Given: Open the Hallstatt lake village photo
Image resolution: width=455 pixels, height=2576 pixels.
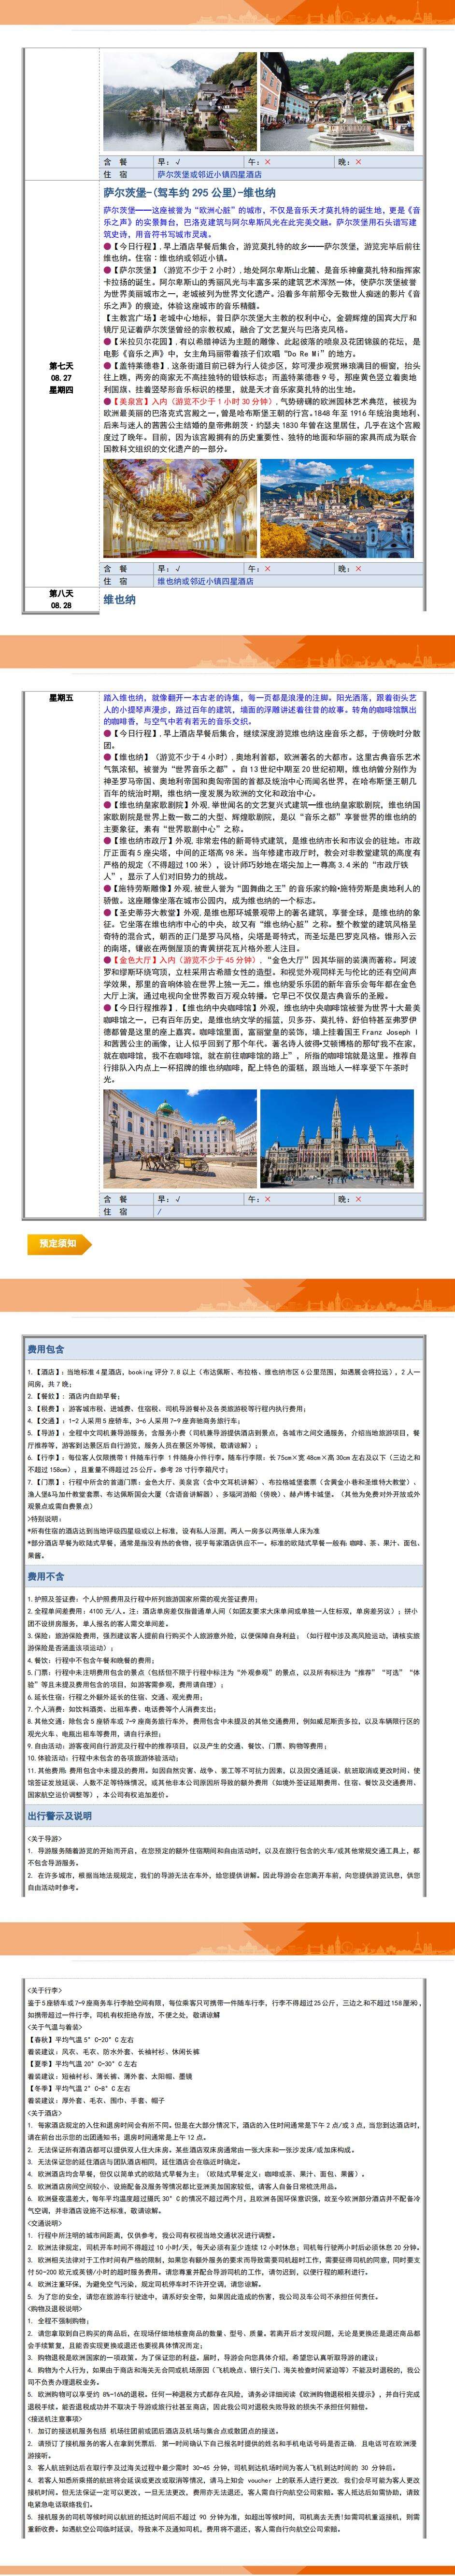Looking at the screenshot, I should tap(180, 102).
